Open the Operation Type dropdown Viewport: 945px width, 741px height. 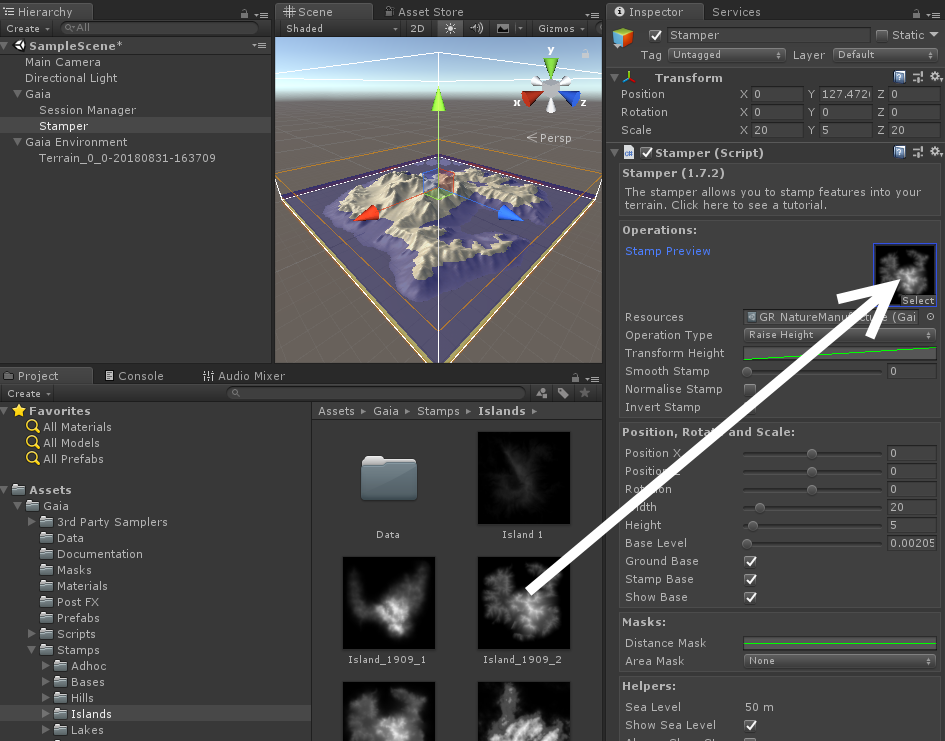coord(839,335)
